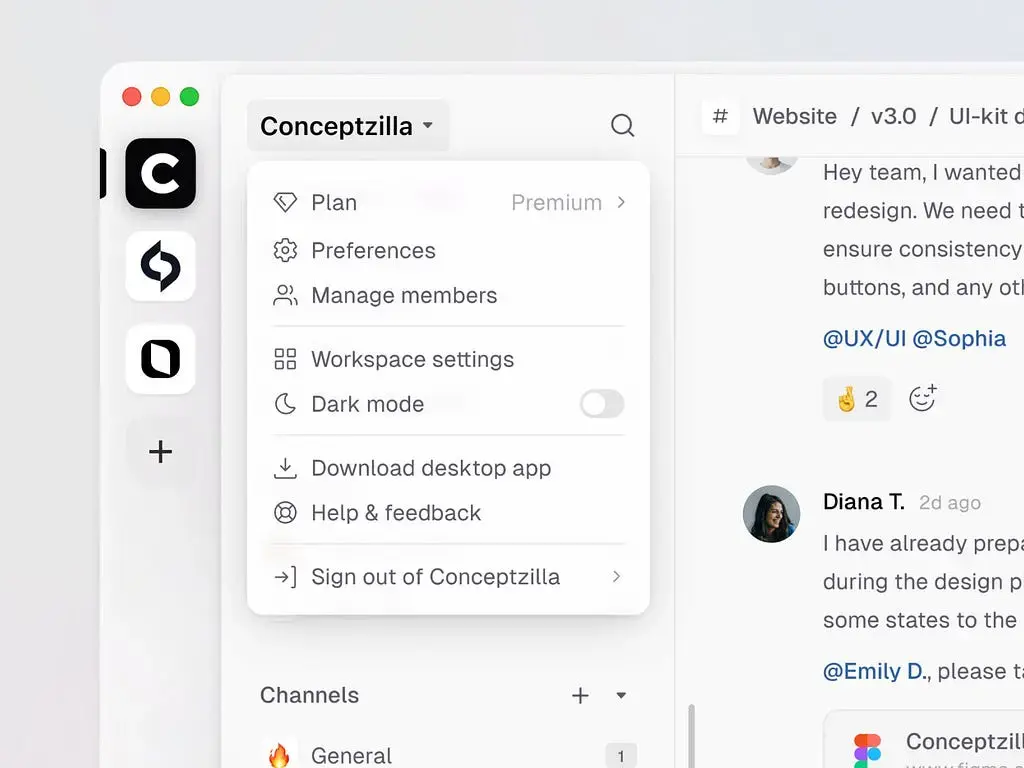
Task: Click the add reaction smiley icon
Action: point(922,398)
